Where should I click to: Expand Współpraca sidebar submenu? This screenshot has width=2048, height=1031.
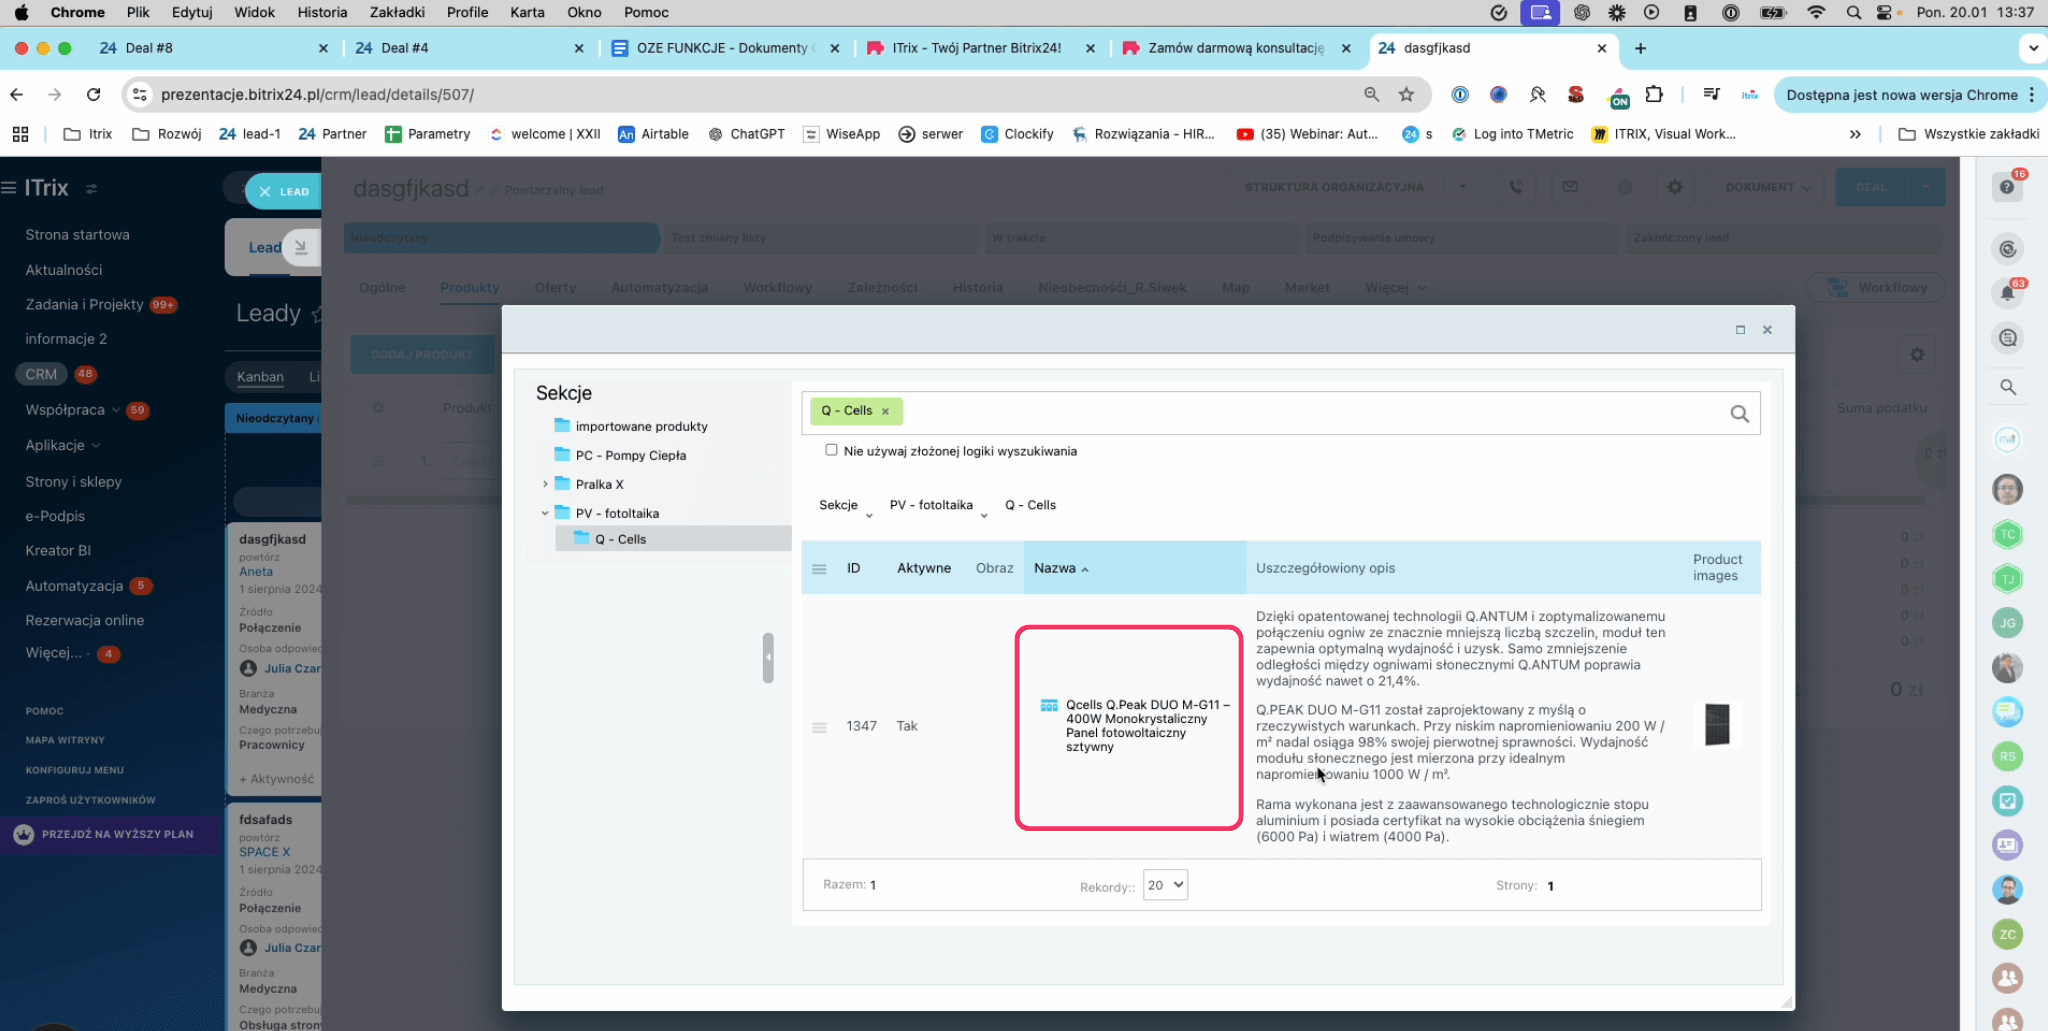click(x=116, y=410)
